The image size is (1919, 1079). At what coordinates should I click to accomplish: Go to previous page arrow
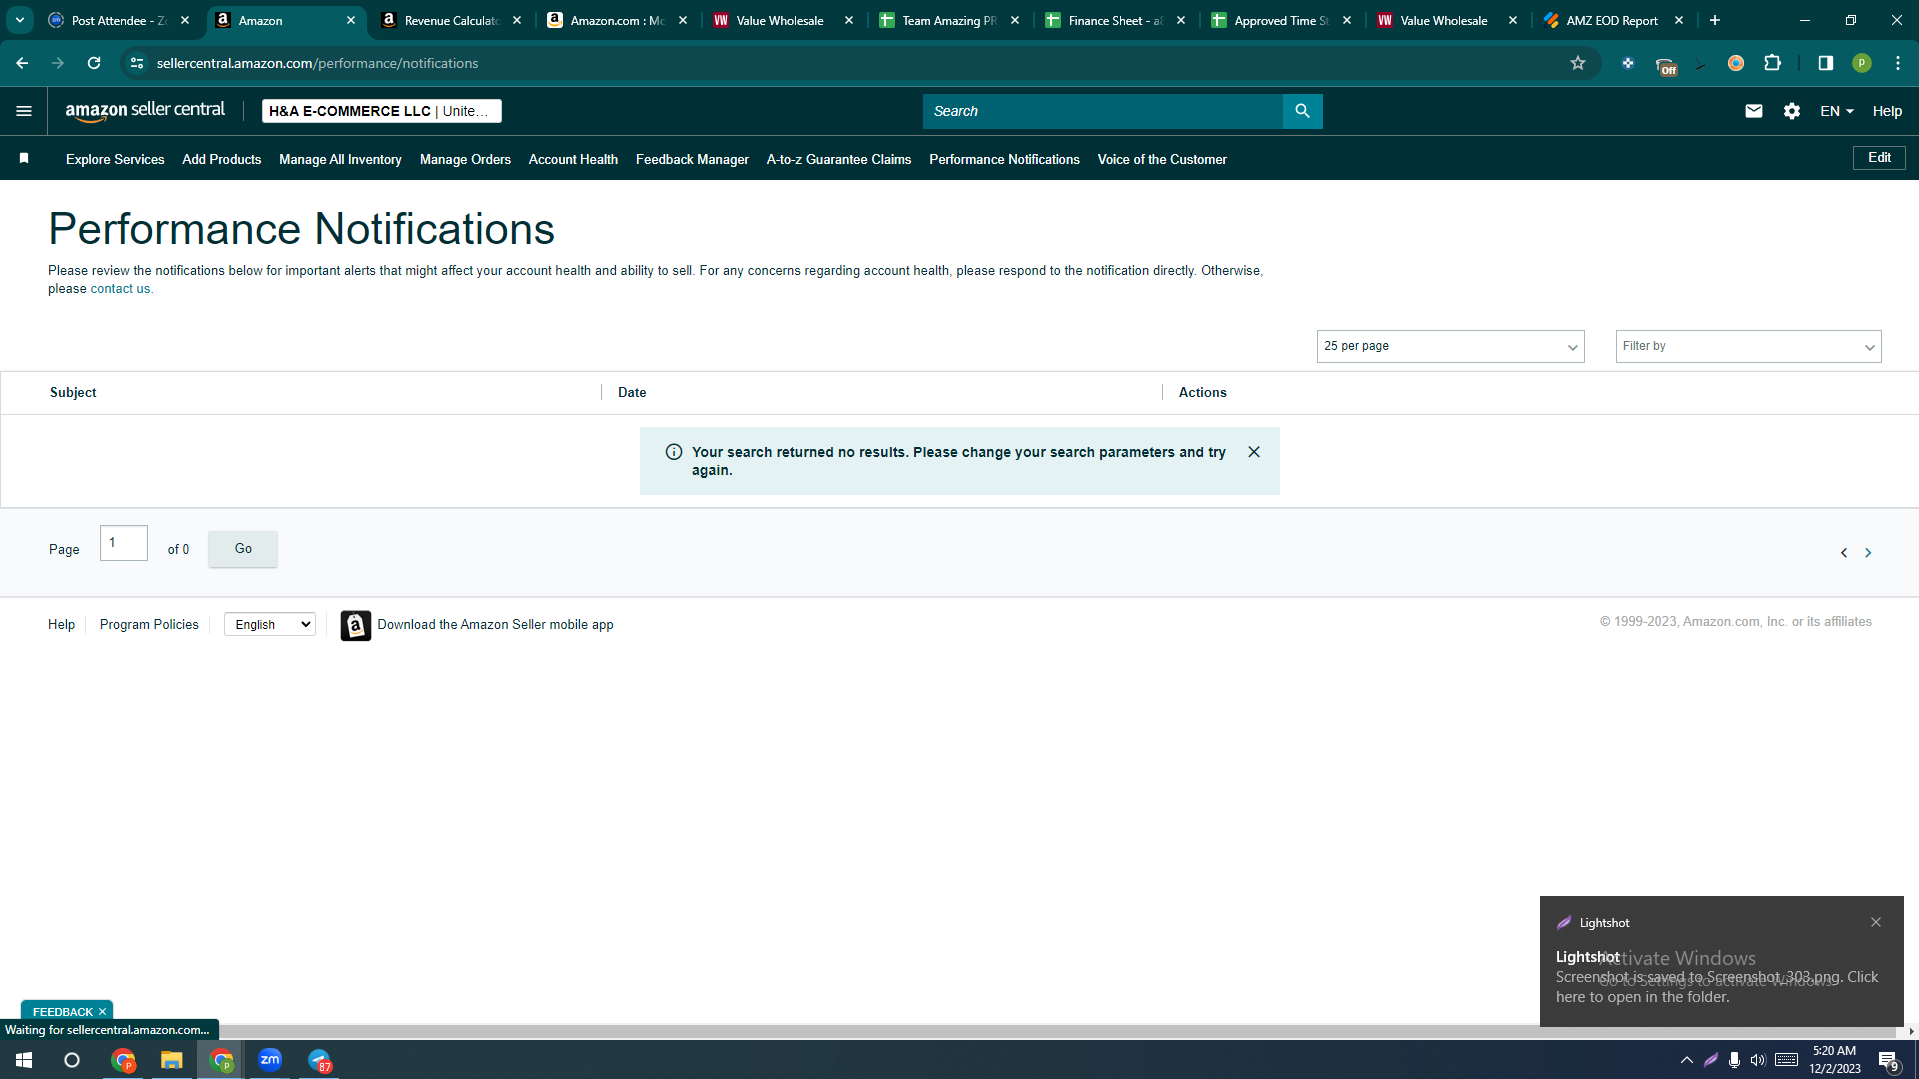1843,553
